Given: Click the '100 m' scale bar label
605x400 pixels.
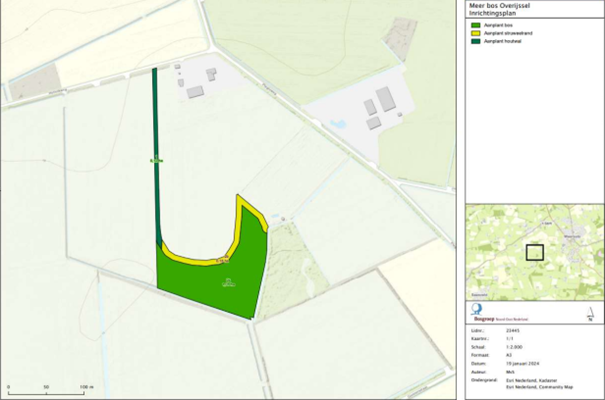Looking at the screenshot, I should click(x=87, y=387).
